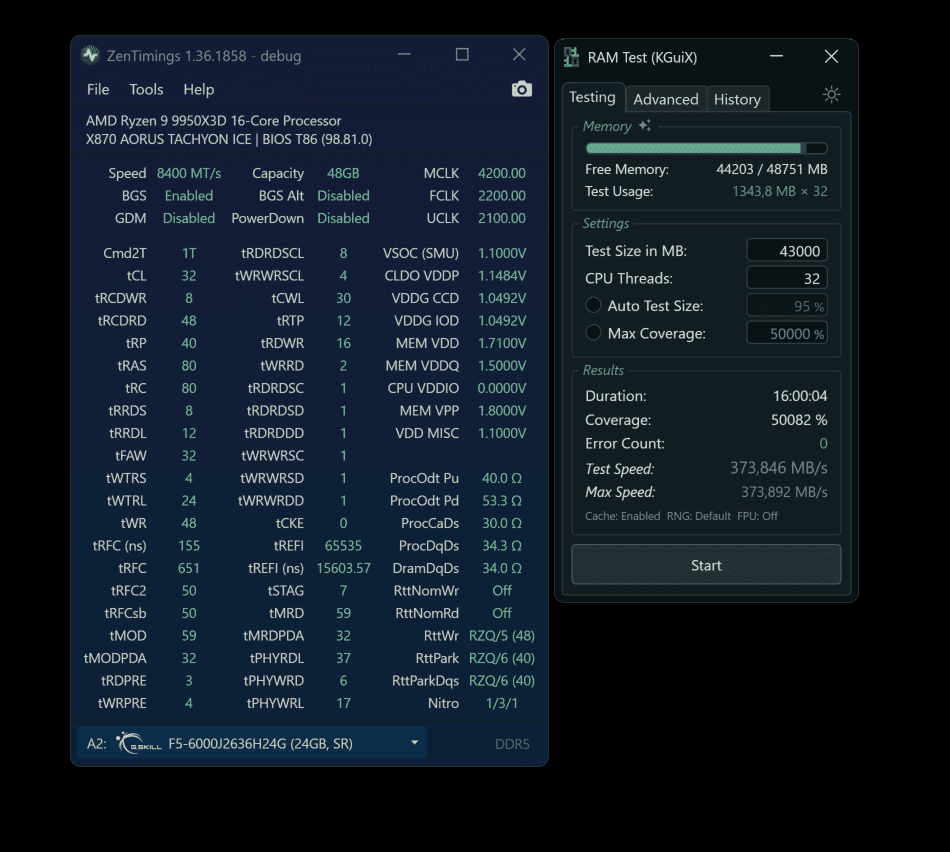
Task: Switch to the Testing tab
Action: pos(593,97)
